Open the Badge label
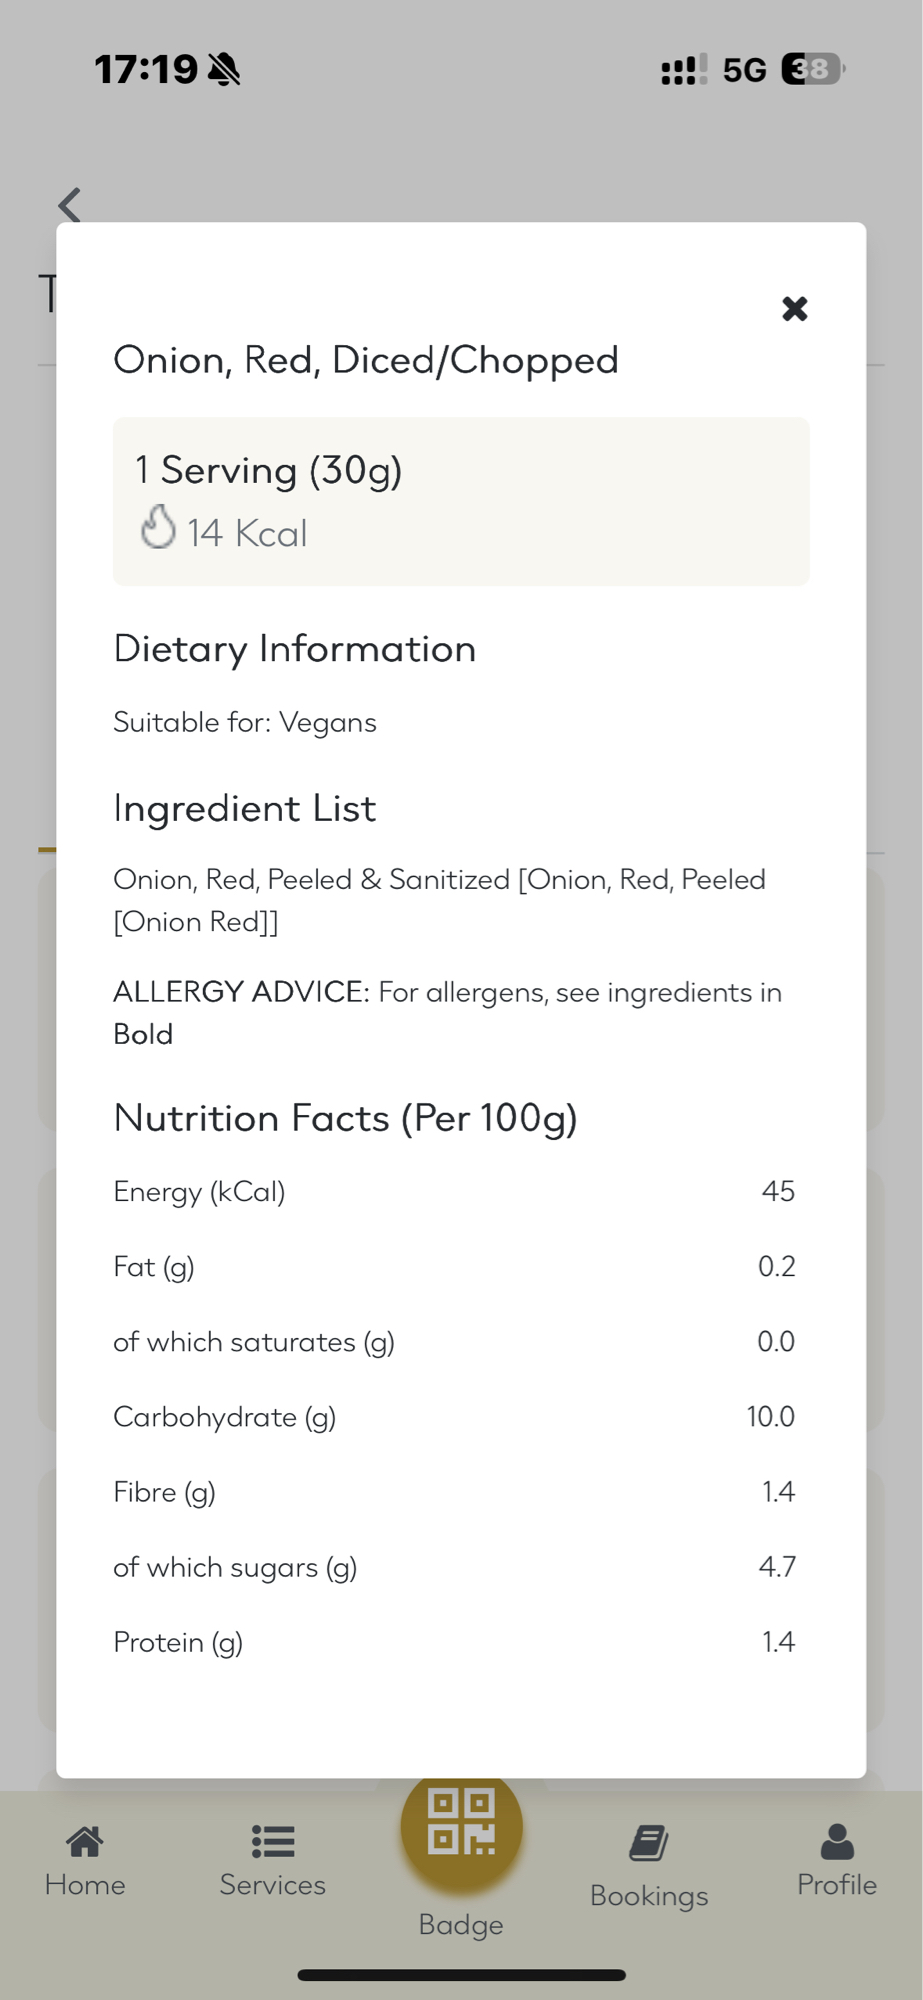The image size is (923, 2000). pos(461,1924)
